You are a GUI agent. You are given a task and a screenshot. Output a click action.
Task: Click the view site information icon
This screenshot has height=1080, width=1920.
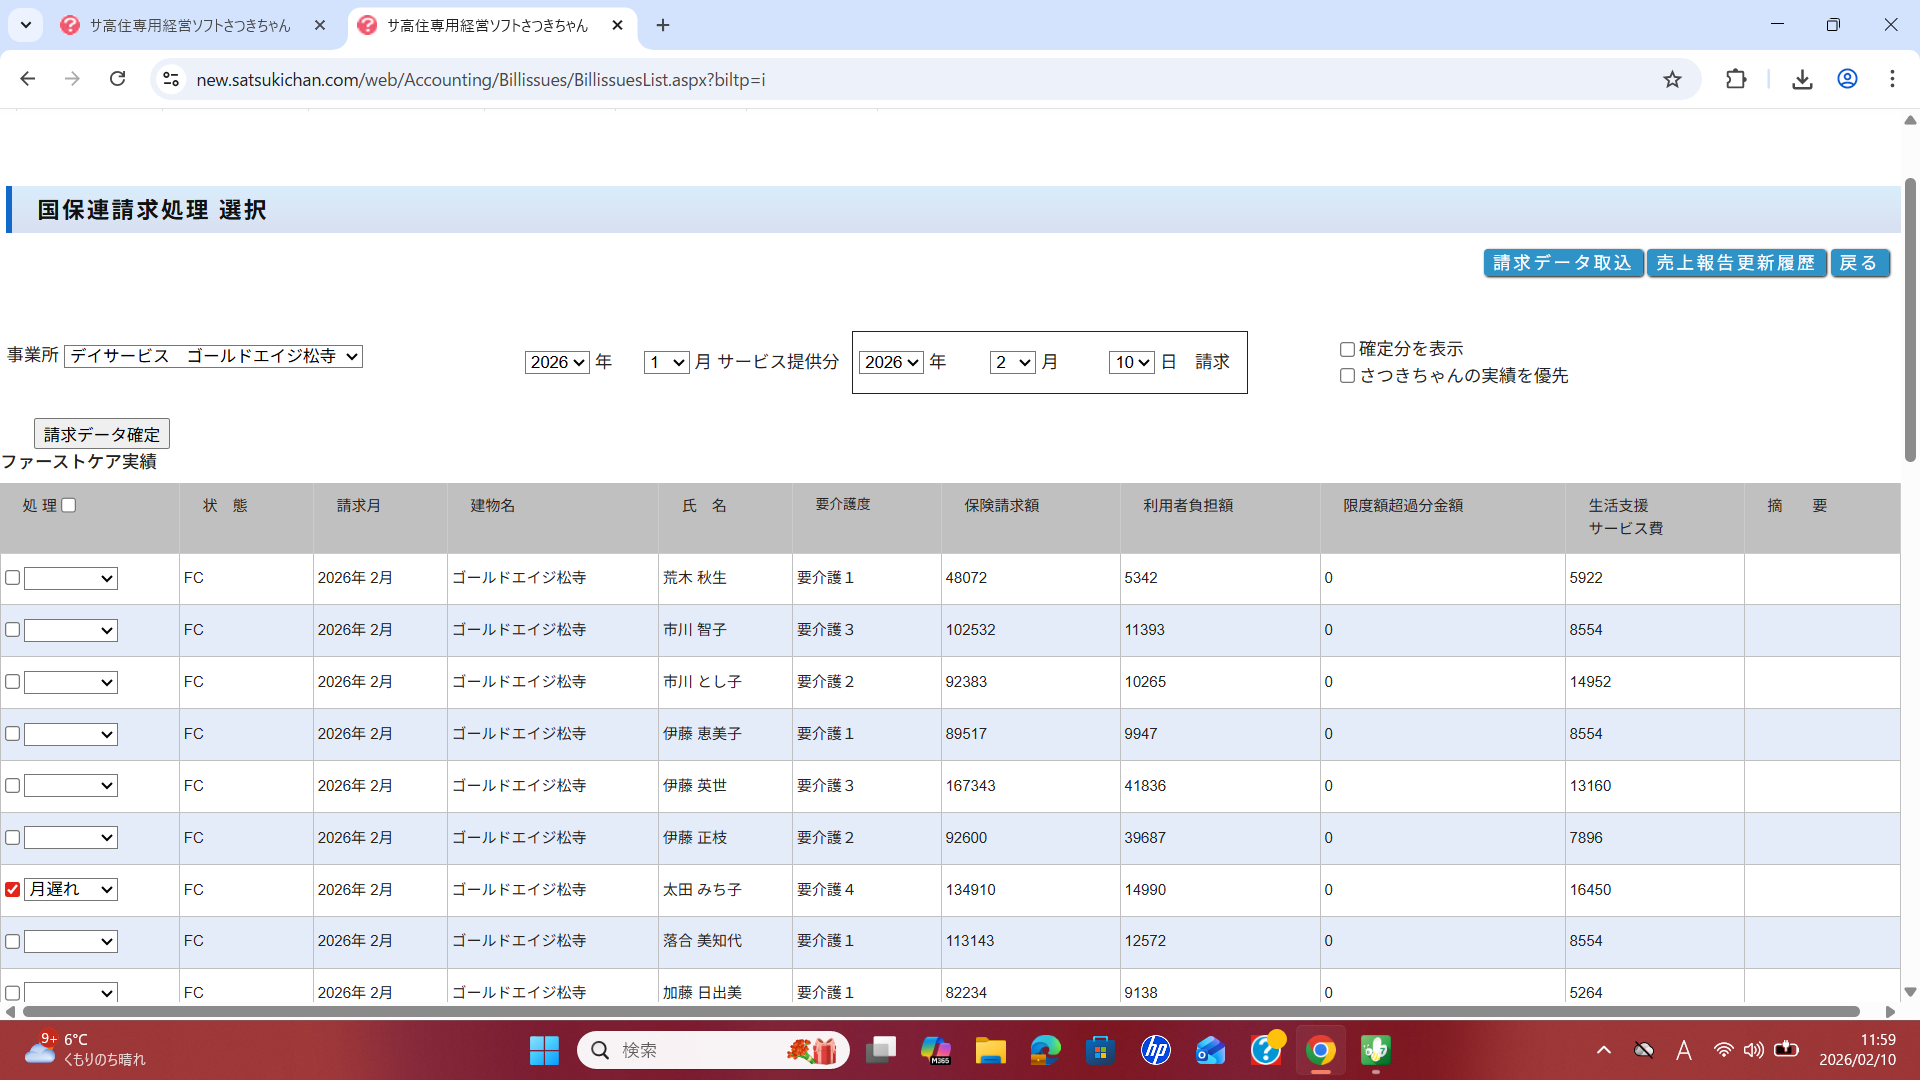[171, 79]
